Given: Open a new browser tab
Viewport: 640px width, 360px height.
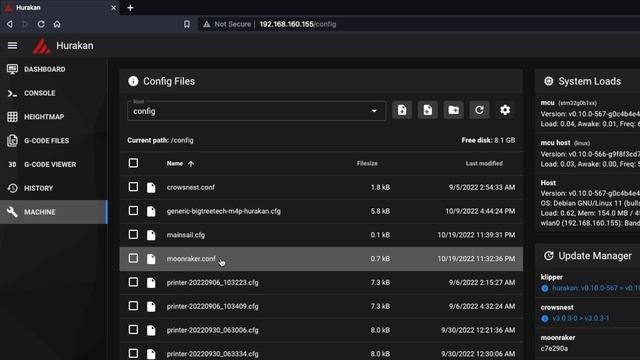Looking at the screenshot, I should pos(130,8).
